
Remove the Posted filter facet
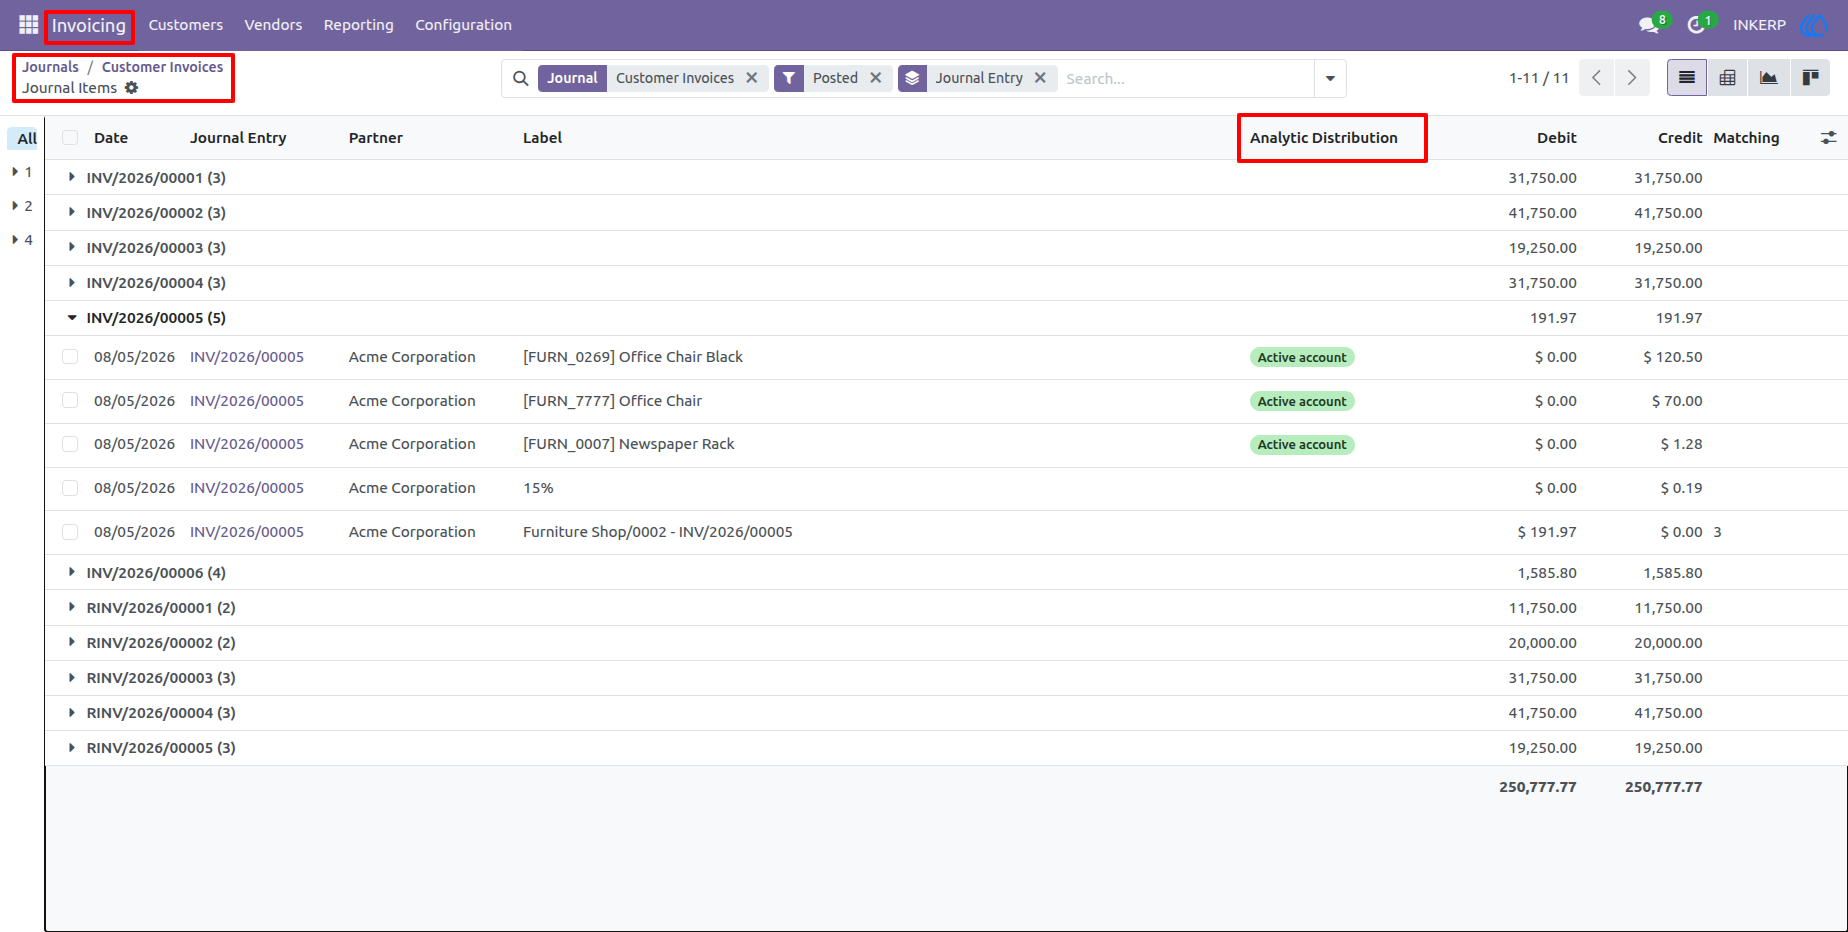(x=875, y=78)
